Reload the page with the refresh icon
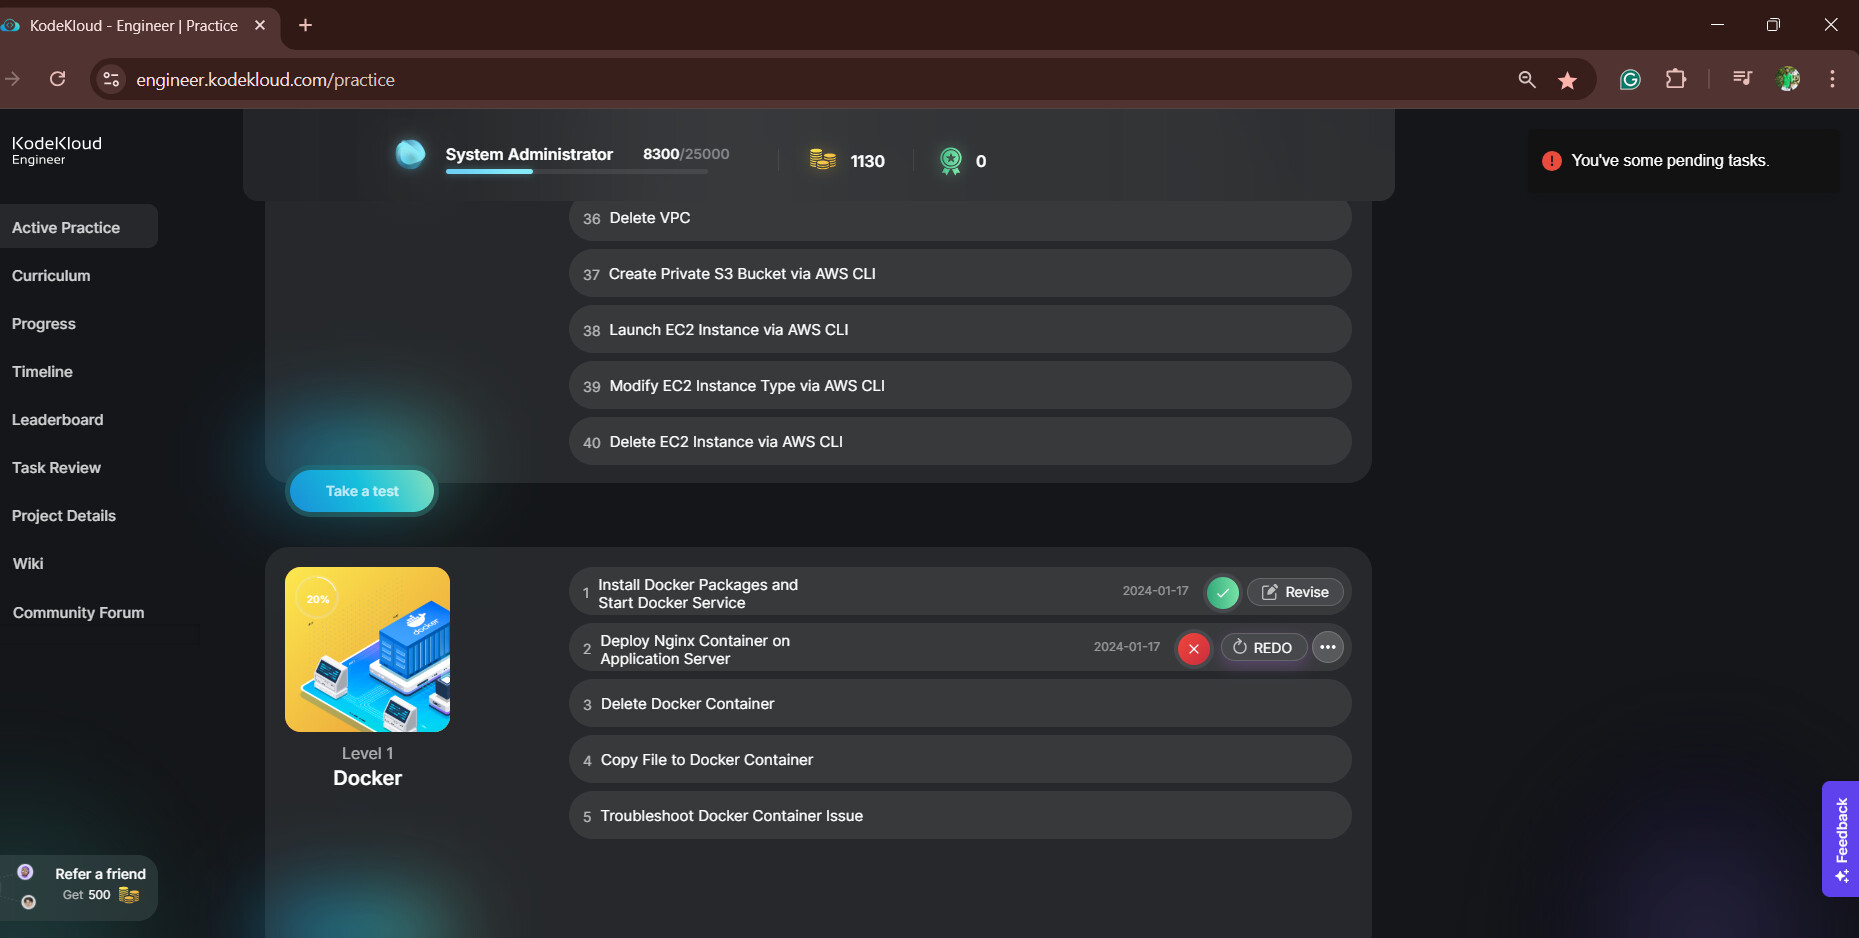1859x938 pixels. [58, 79]
